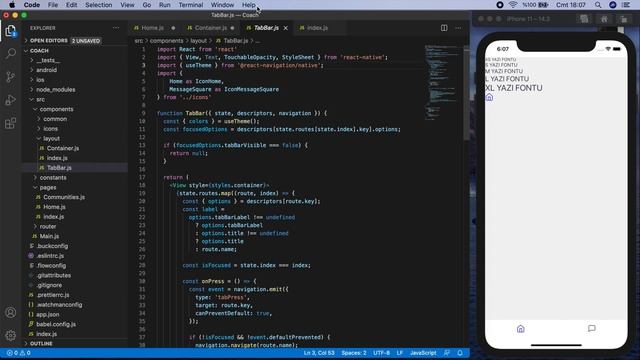The image size is (640, 360).
Task: Open the Search view in activity bar
Action: point(11,53)
